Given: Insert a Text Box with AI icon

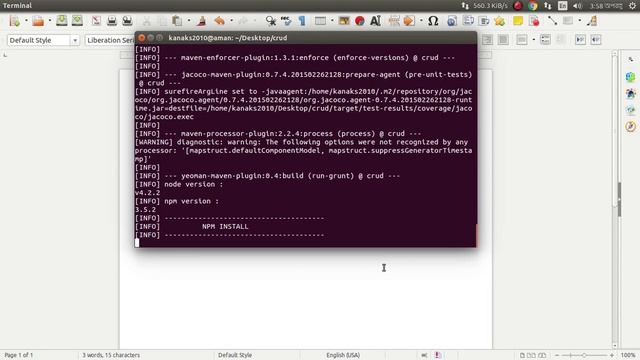Looking at the screenshot, I should (x=376, y=20).
